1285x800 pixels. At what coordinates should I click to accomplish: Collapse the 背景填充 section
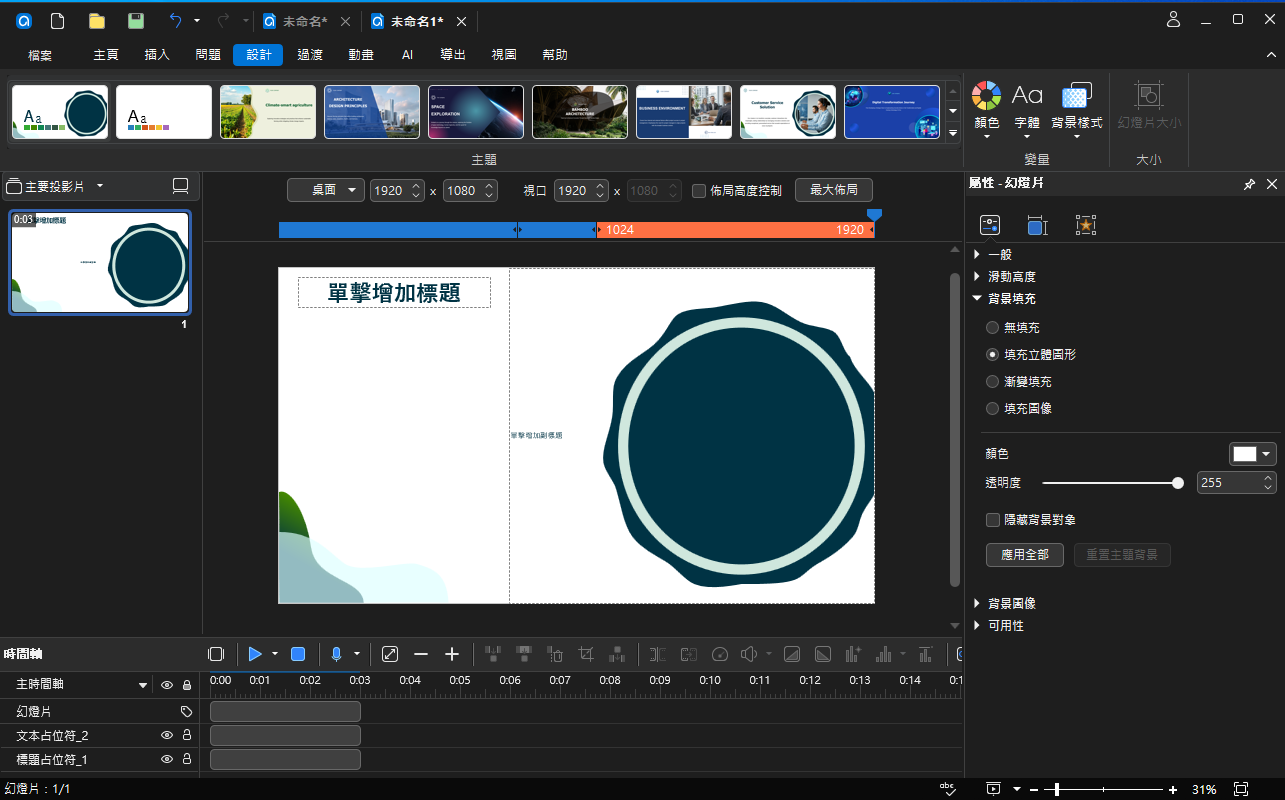[977, 298]
